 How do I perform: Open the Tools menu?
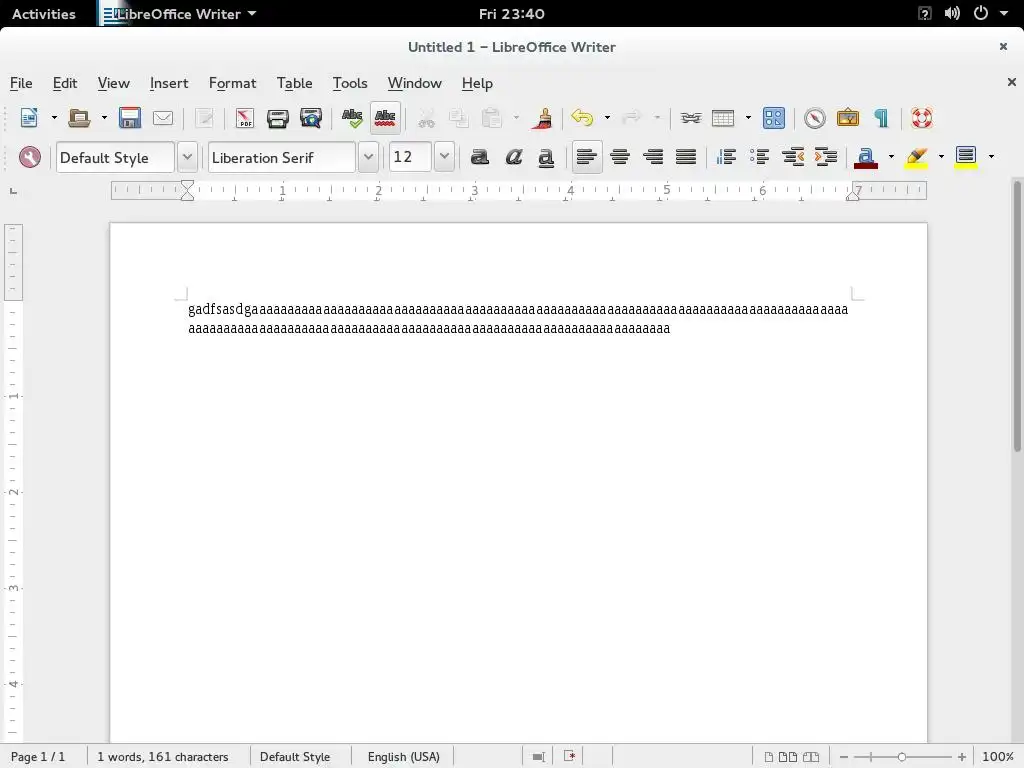(350, 83)
